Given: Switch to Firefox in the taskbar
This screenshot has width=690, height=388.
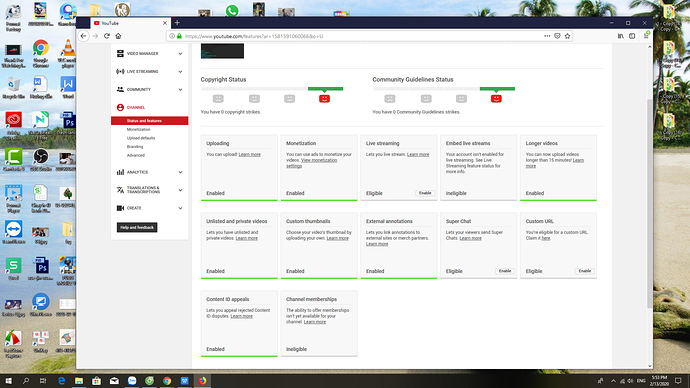Looking at the screenshot, I should pos(202,381).
